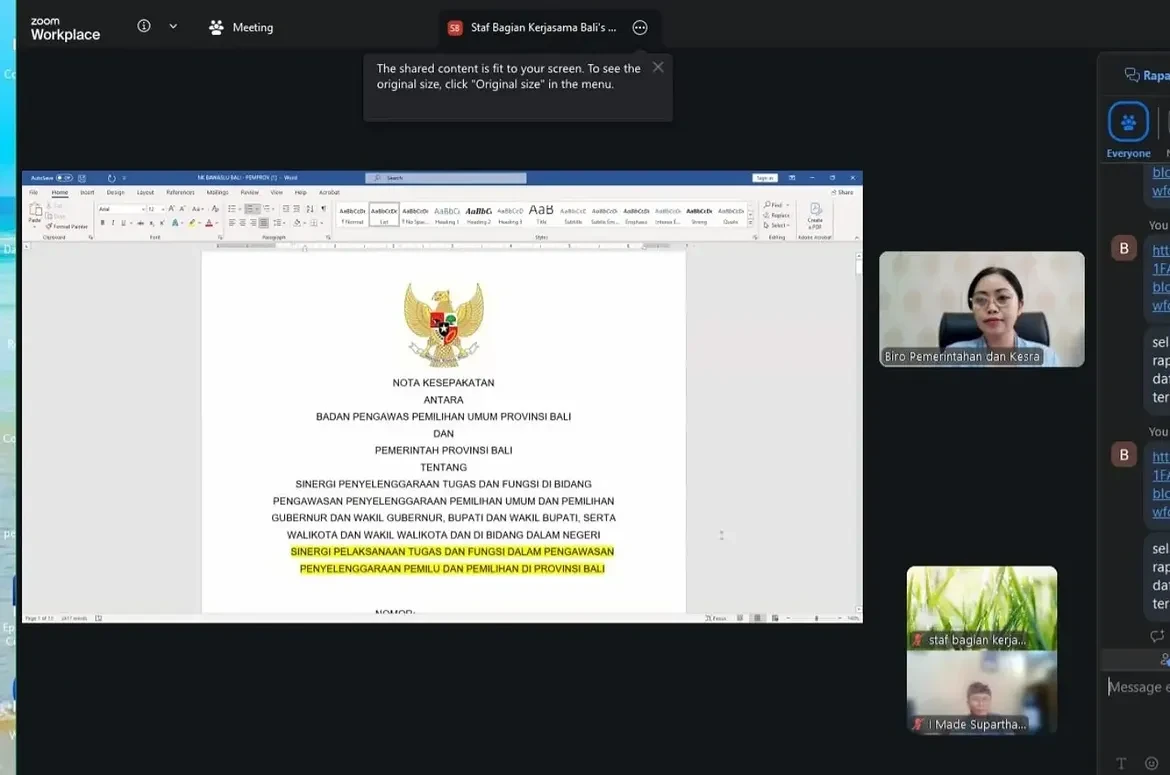
Task: Apply the yellow text highlight color
Action: click(192, 223)
